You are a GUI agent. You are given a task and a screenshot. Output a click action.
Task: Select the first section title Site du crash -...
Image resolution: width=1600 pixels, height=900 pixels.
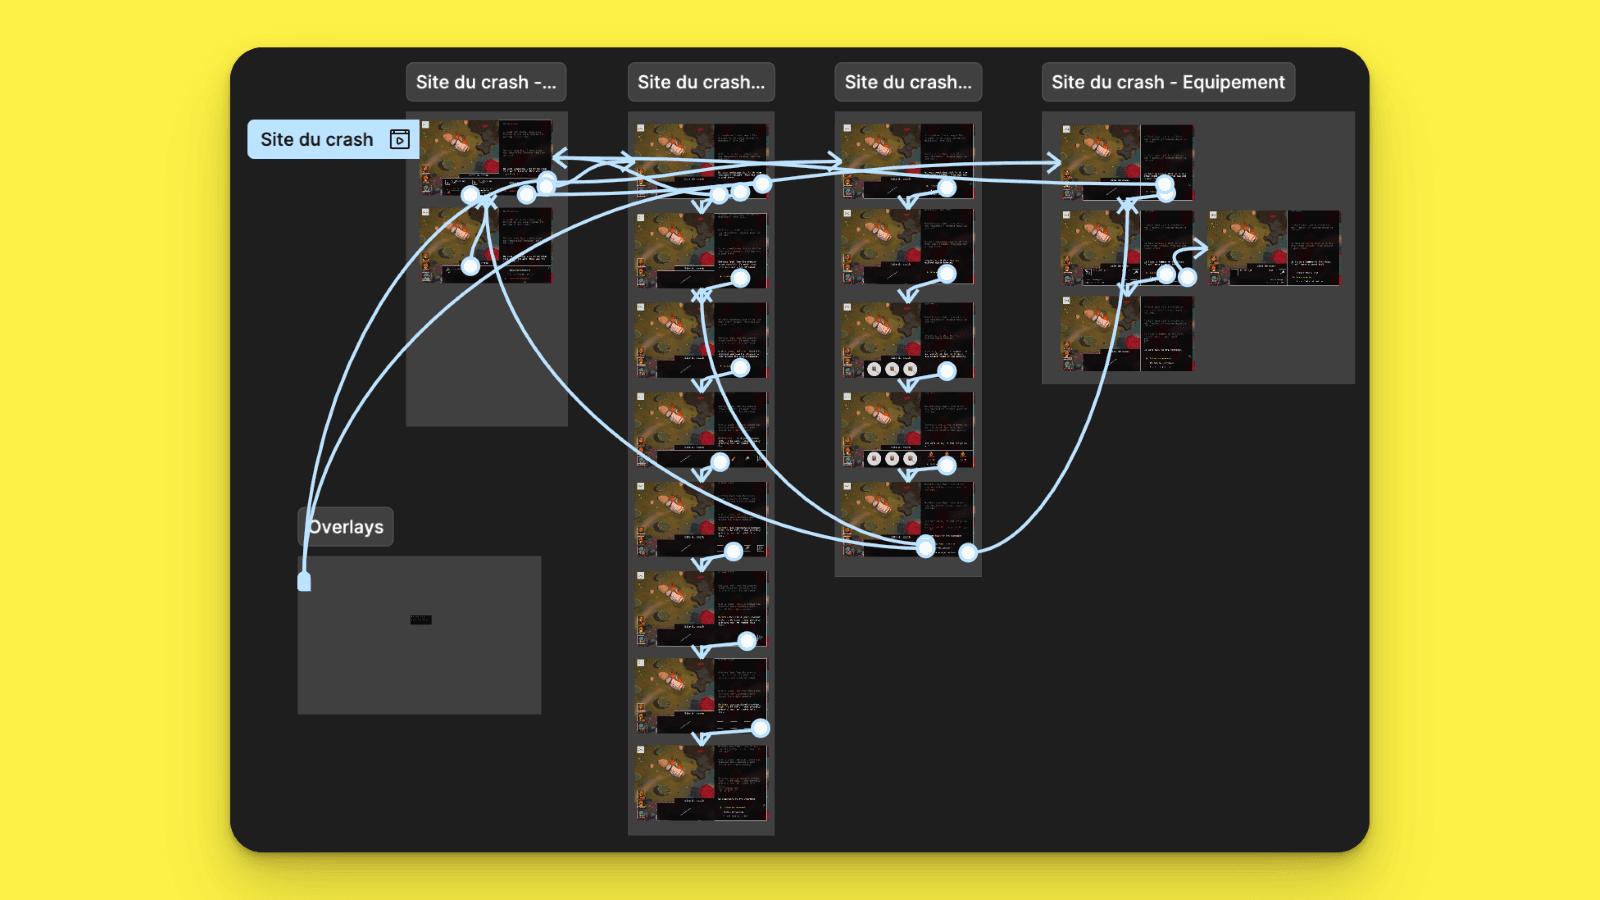pyautogui.click(x=486, y=82)
